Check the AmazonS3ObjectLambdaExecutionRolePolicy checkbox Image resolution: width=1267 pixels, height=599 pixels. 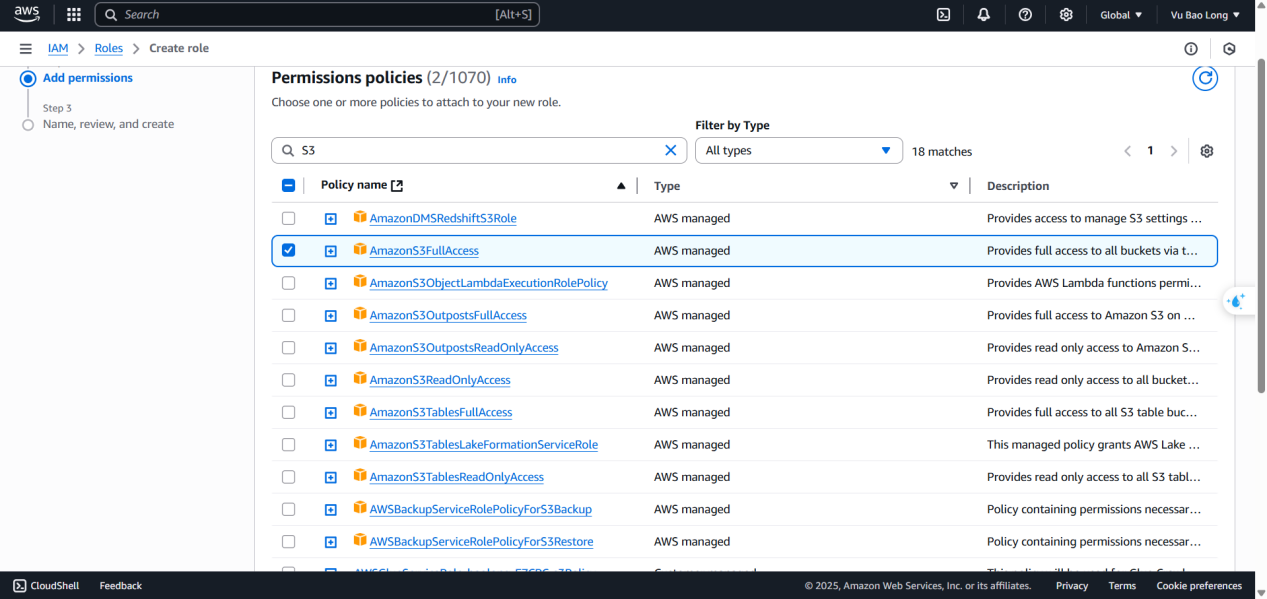click(289, 283)
